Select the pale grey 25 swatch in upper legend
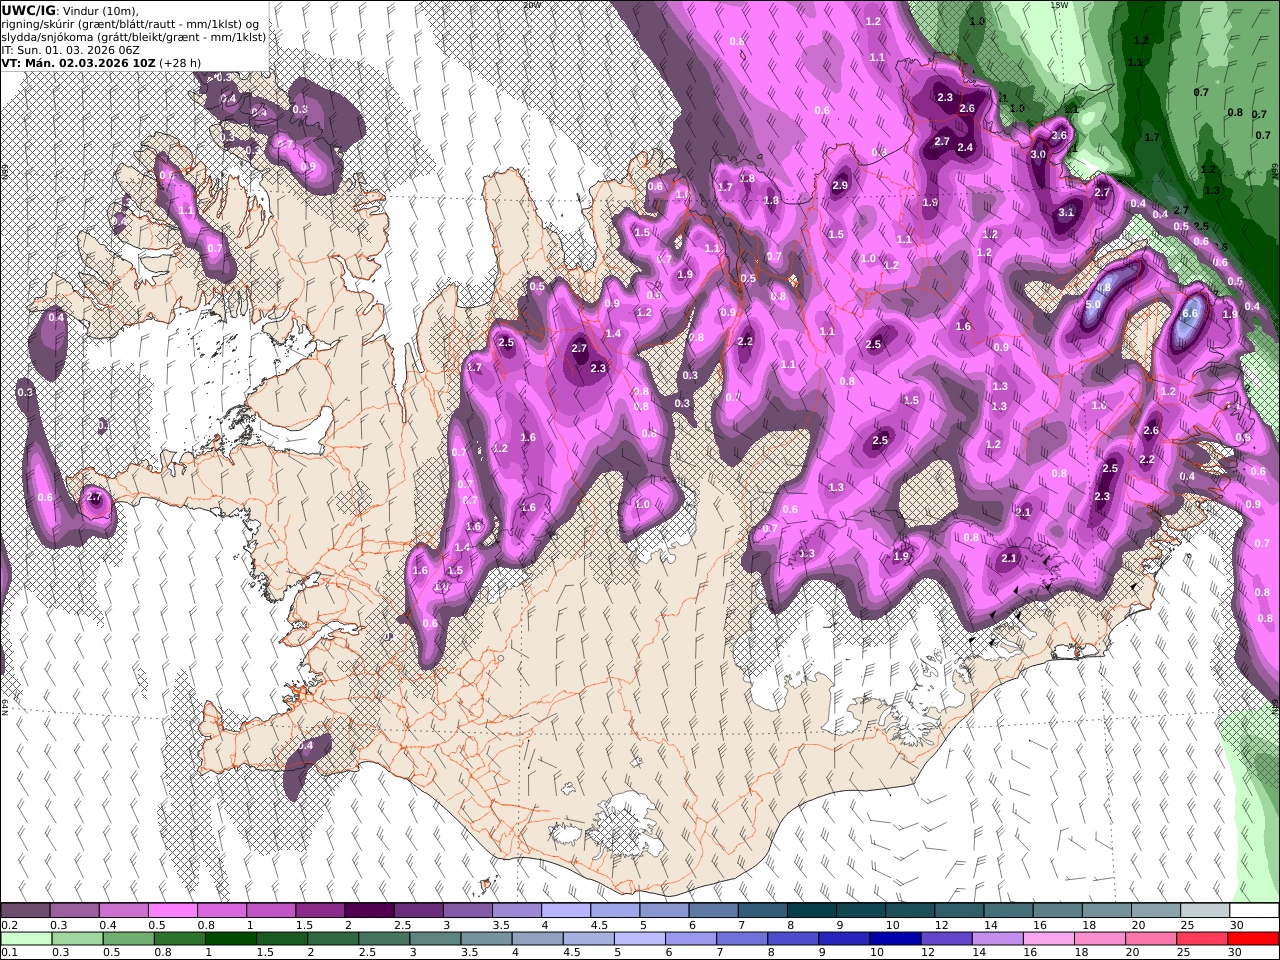1280x960 pixels. click(x=1204, y=910)
